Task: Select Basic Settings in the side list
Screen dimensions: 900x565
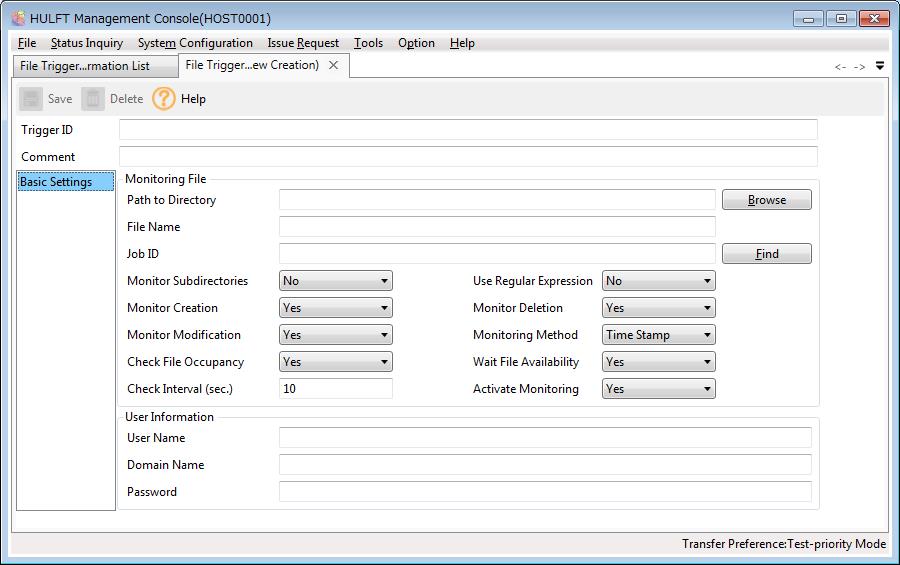Action: (66, 181)
